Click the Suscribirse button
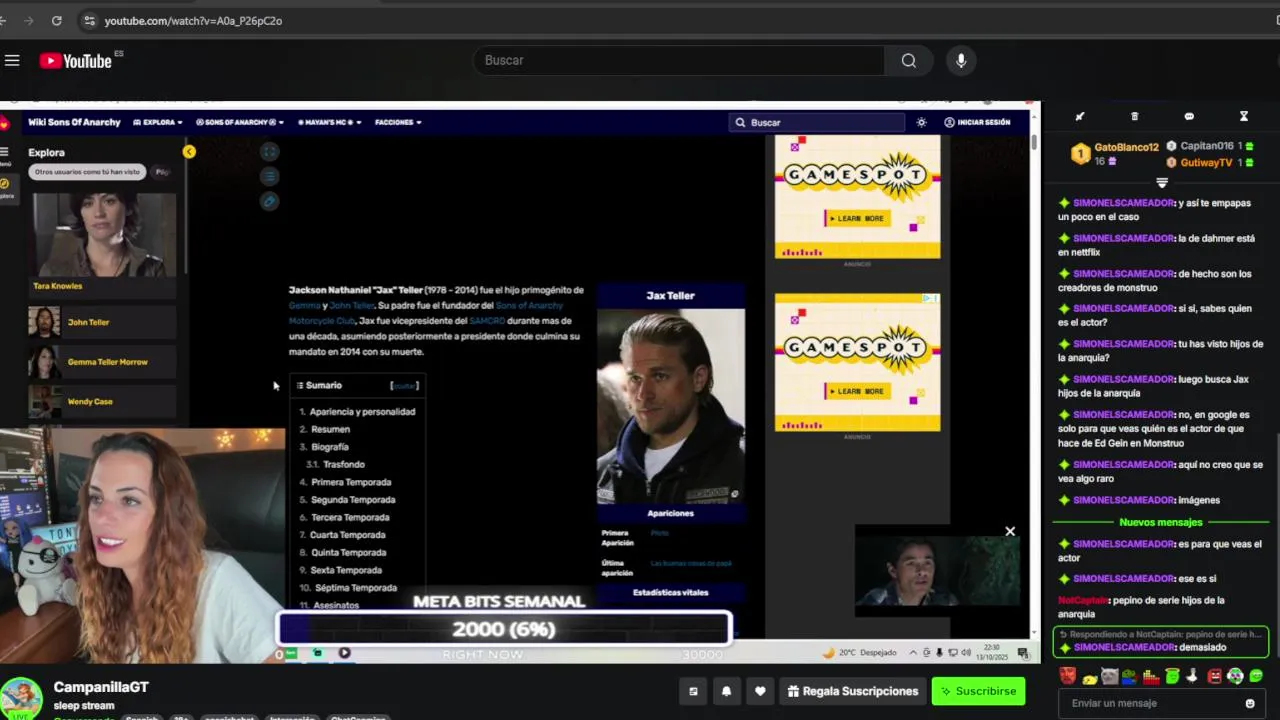Image resolution: width=1280 pixels, height=720 pixels. click(978, 691)
